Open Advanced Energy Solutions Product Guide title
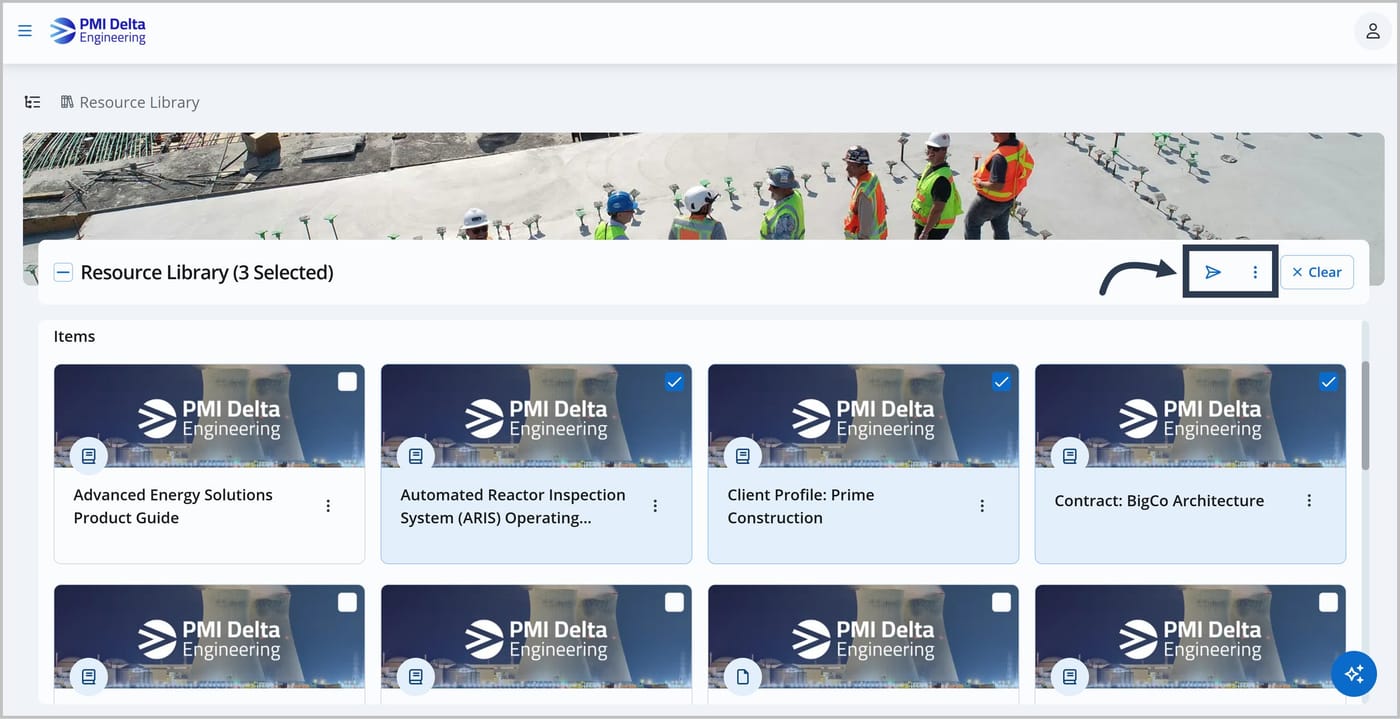The width and height of the screenshot is (1400, 719). click(173, 506)
